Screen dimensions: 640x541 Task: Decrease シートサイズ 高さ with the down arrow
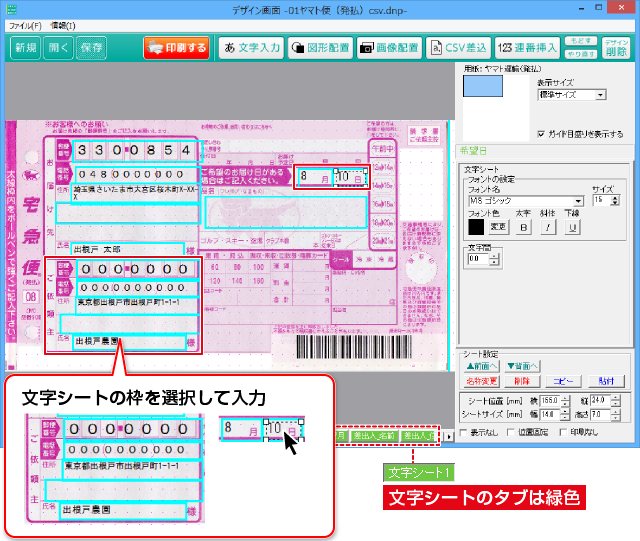pos(616,417)
